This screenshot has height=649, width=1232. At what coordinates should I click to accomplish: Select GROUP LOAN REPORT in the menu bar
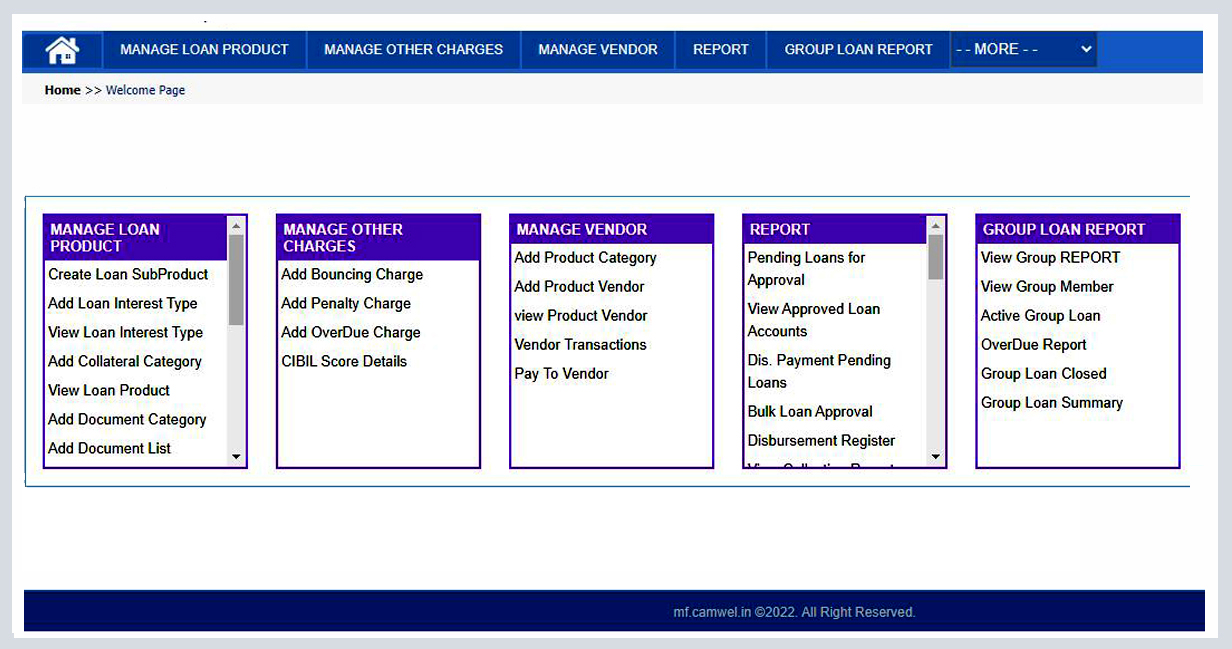[x=857, y=49]
